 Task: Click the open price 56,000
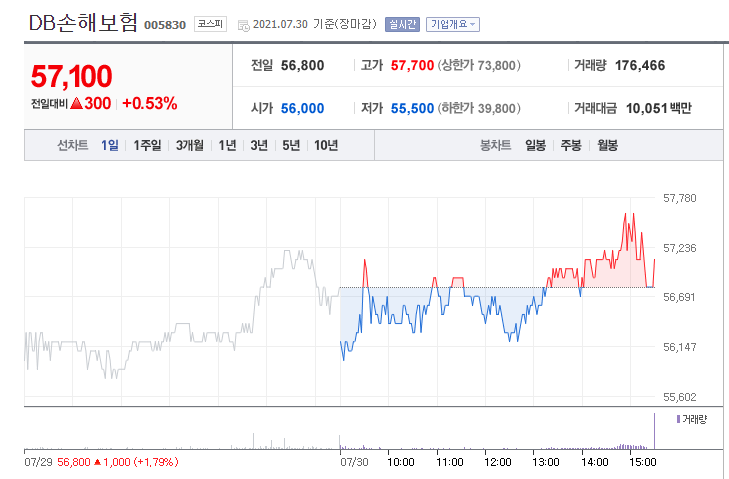[302, 108]
